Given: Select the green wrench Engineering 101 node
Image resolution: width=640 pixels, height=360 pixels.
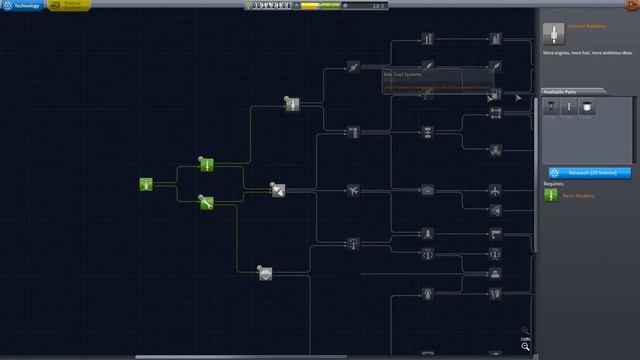Looking at the screenshot, I should (207, 203).
